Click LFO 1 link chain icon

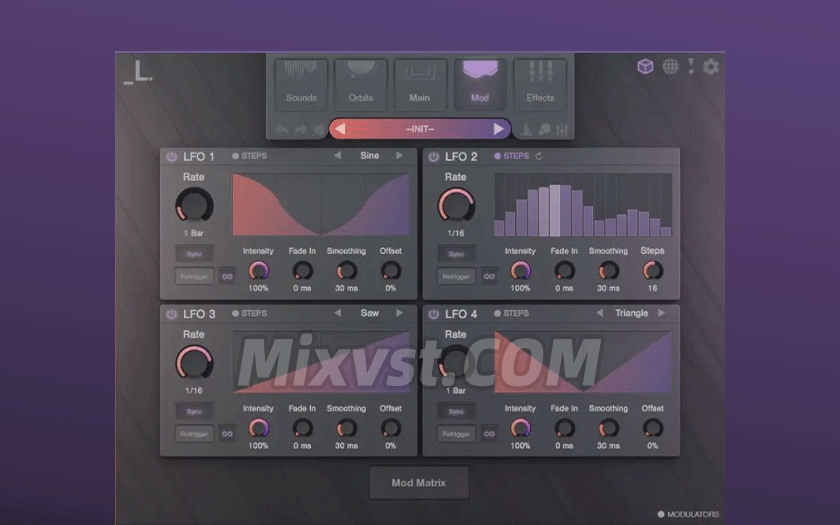tap(227, 276)
